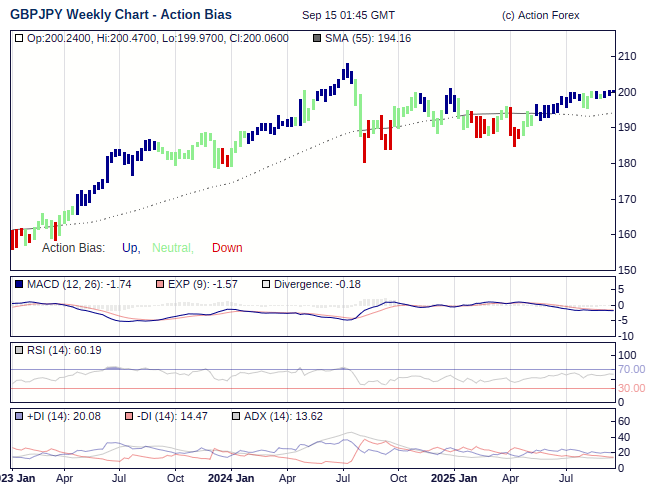Select the 'Up' Action Bias label
Image resolution: width=650 pixels, height=489 pixels.
pos(130,248)
